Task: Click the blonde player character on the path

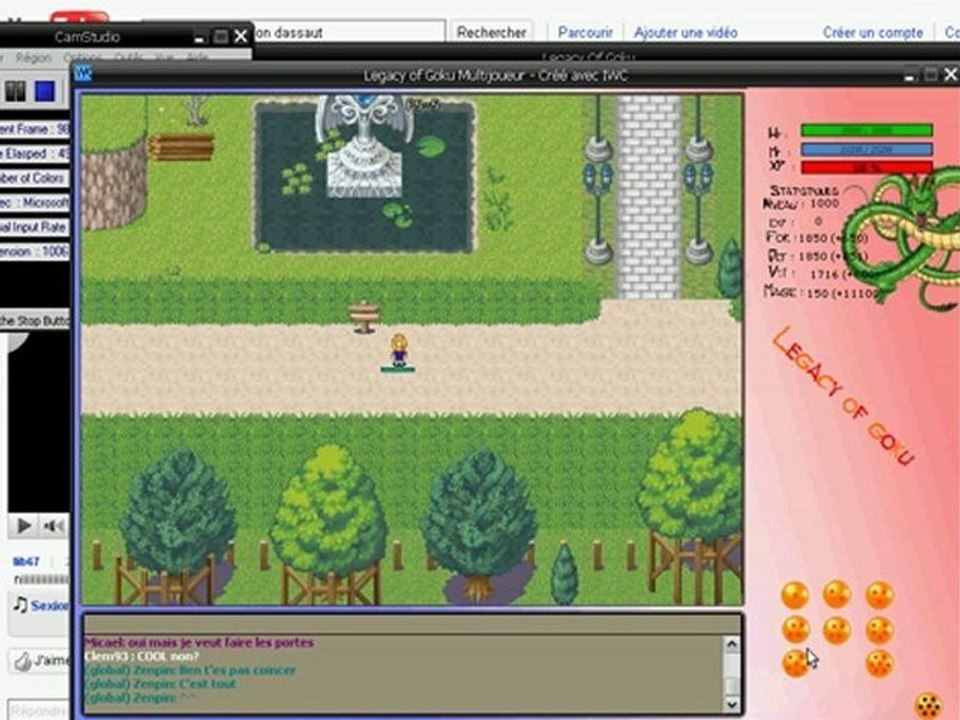Action: tap(399, 351)
